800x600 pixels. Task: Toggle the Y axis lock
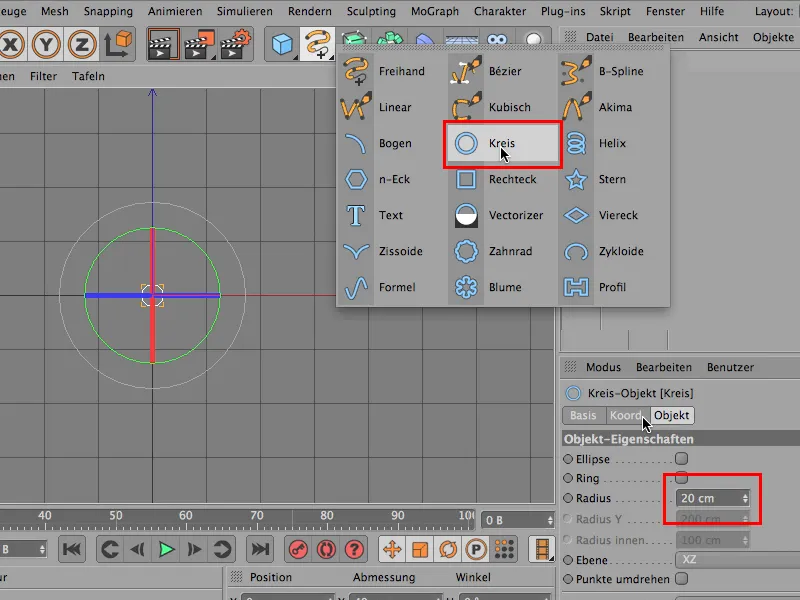(x=46, y=44)
